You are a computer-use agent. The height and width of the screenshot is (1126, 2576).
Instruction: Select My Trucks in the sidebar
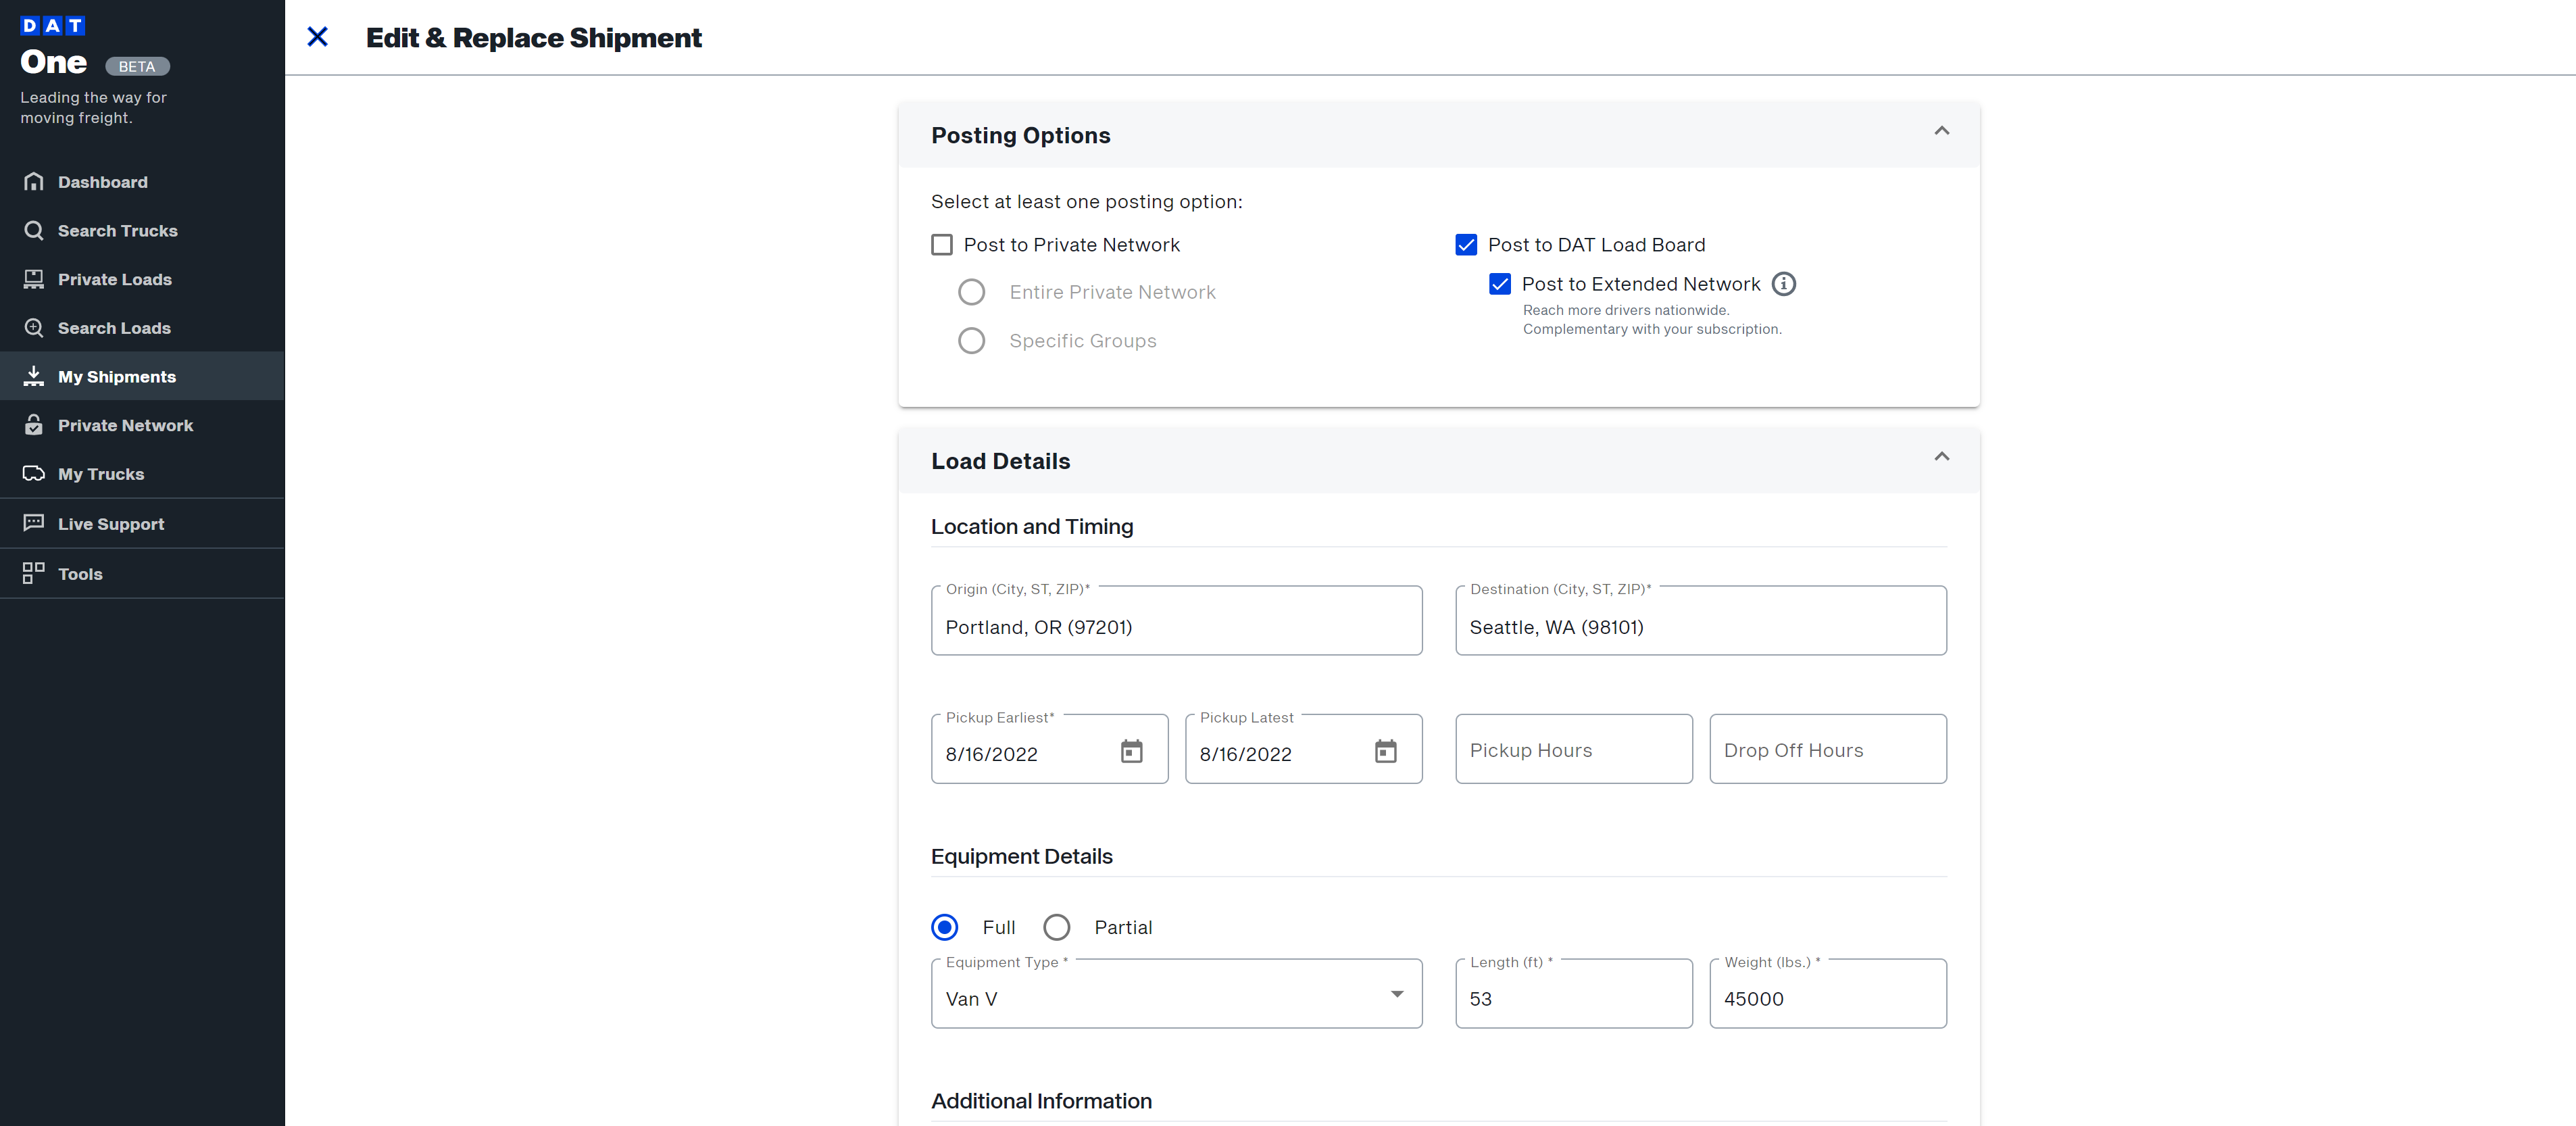tap(100, 473)
